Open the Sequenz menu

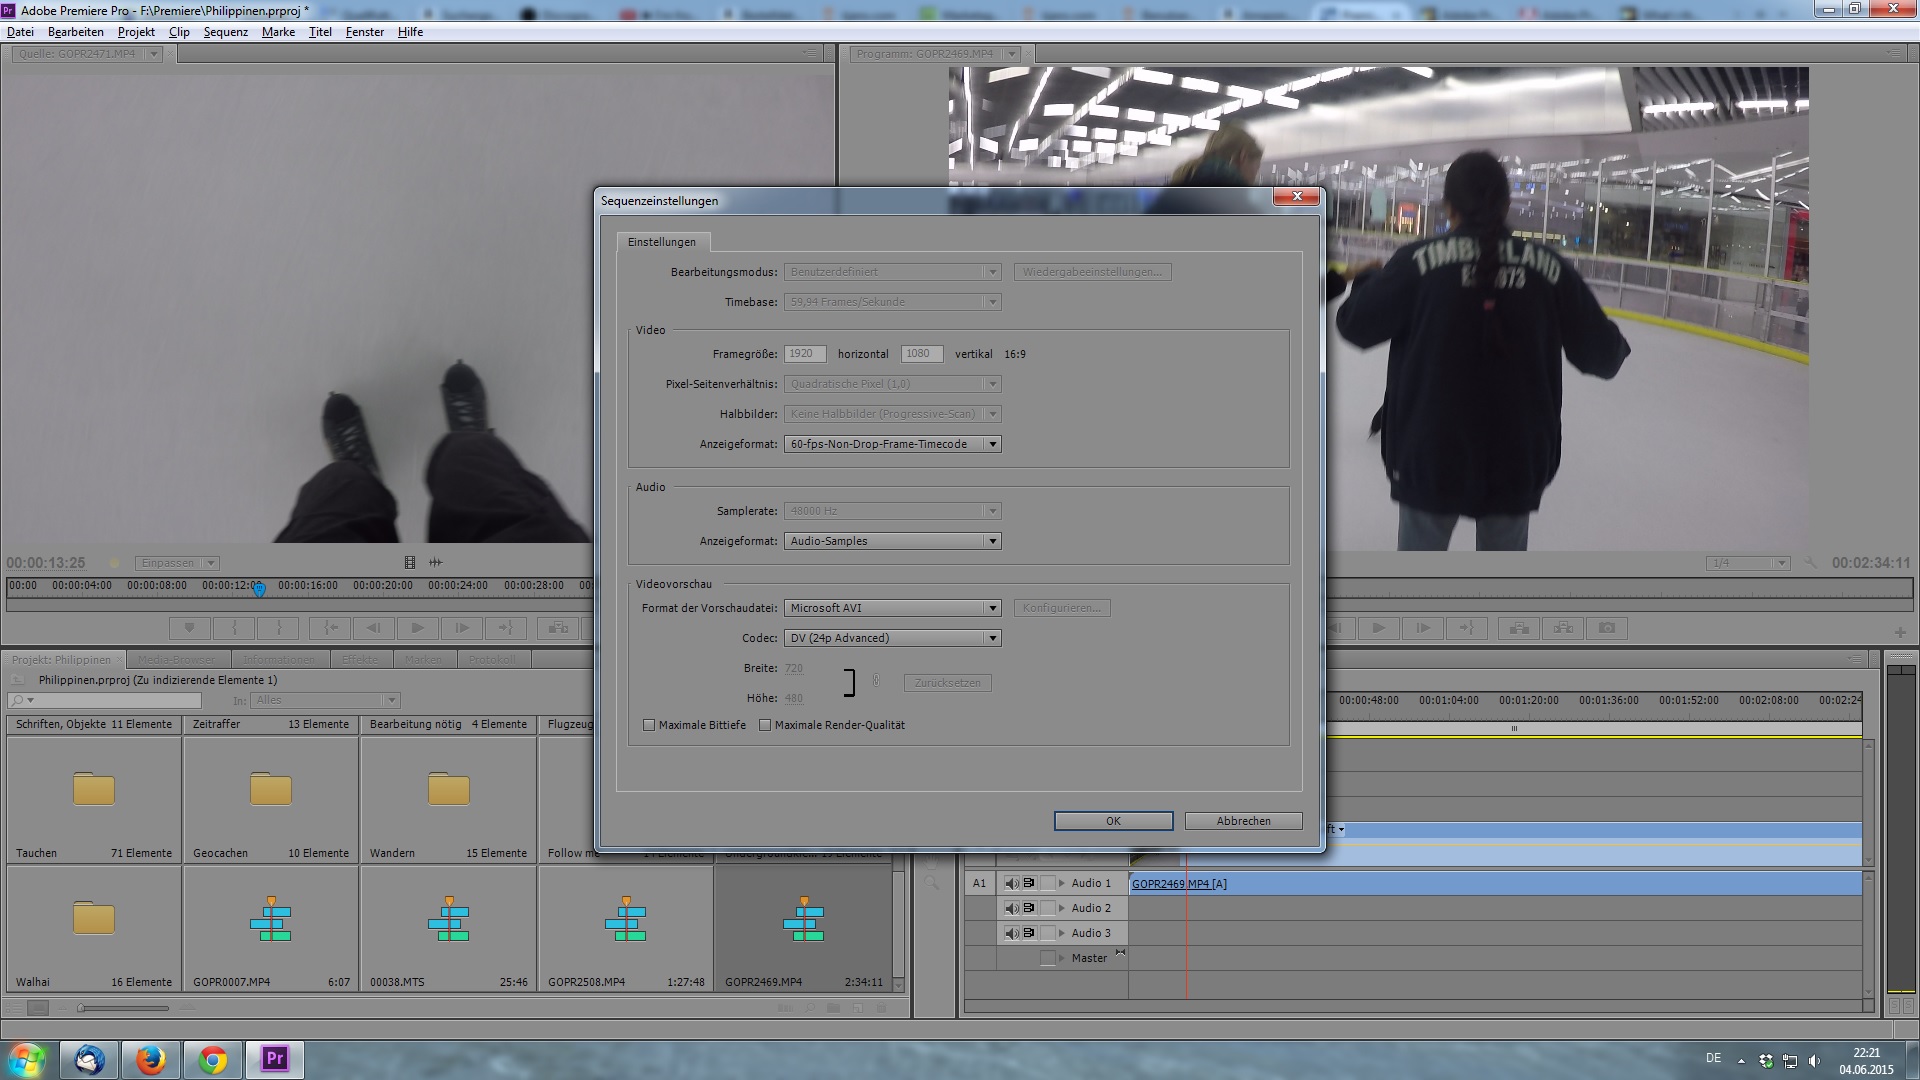coord(225,32)
